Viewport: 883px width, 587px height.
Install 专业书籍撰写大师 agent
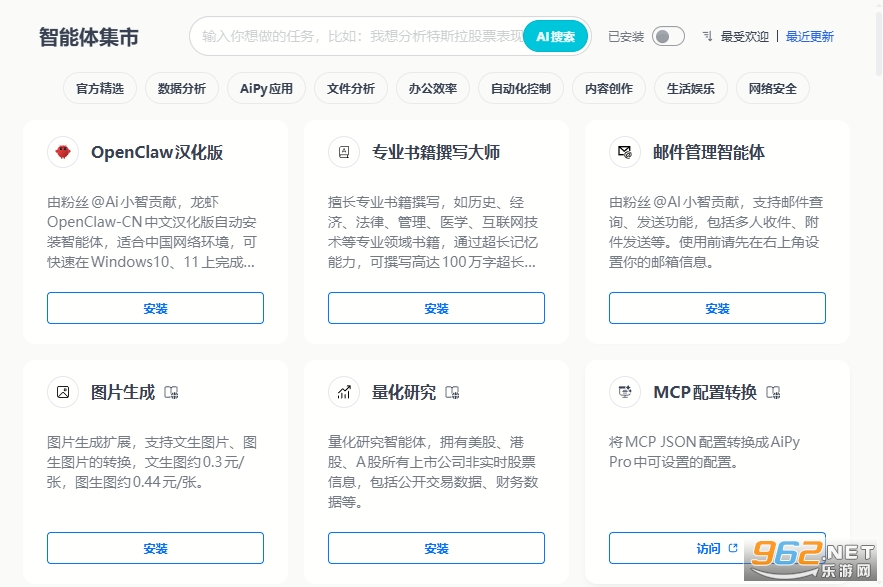tap(436, 308)
